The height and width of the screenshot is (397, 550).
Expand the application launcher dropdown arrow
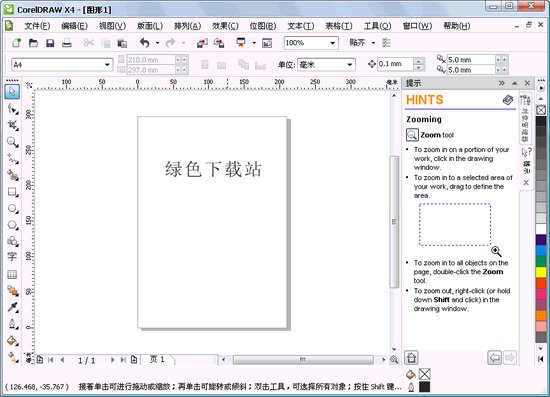[254, 43]
